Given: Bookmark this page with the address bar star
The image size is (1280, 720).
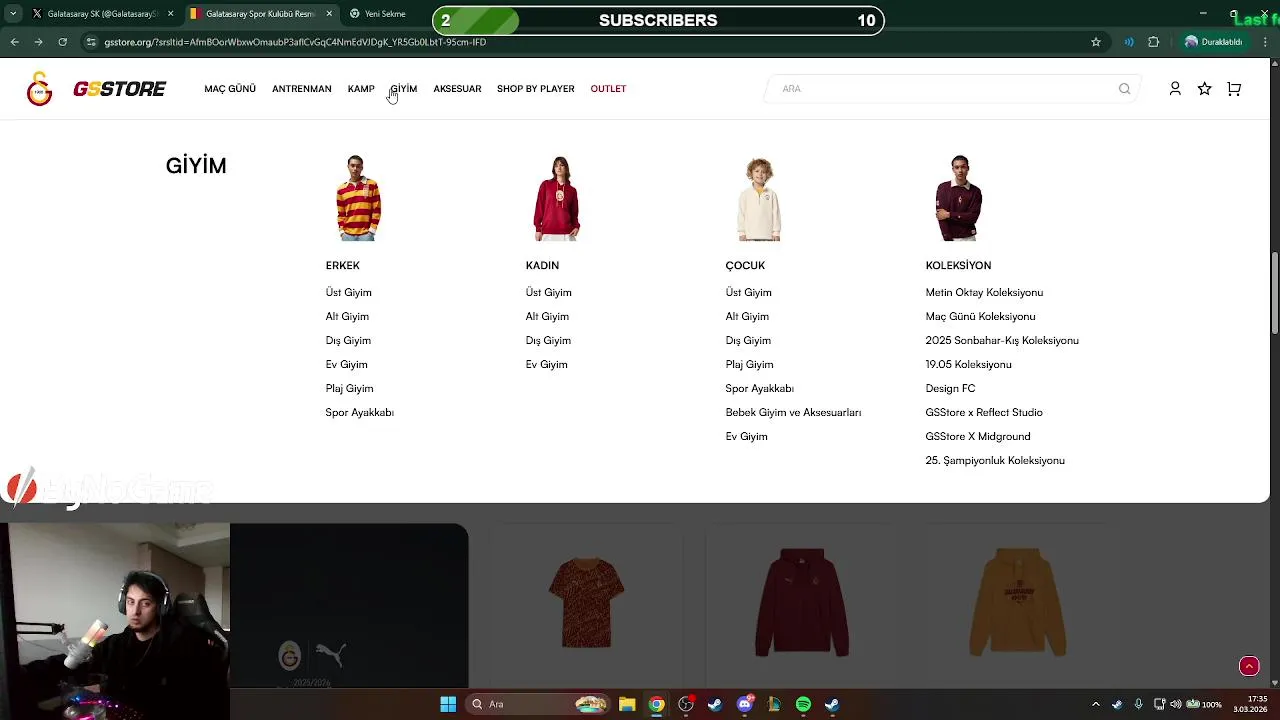Looking at the screenshot, I should (x=1096, y=42).
